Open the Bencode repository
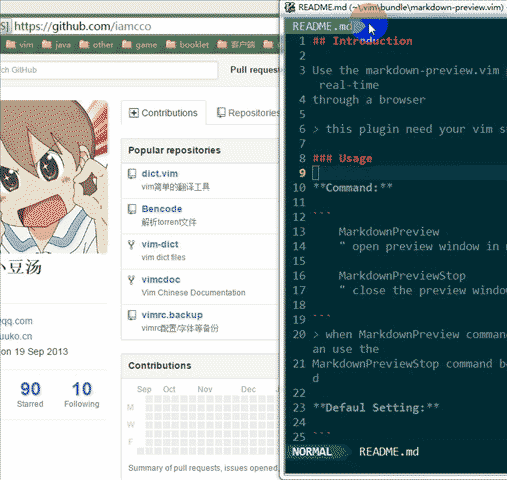The width and height of the screenshot is (507, 480). pyautogui.click(x=162, y=209)
